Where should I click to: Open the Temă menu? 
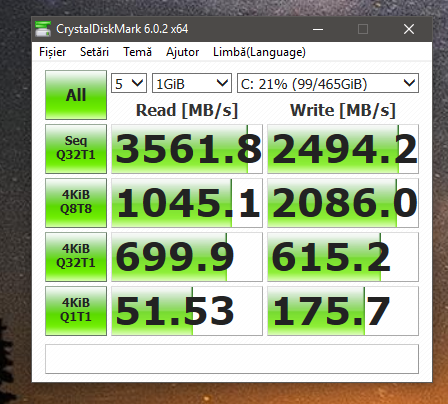[x=137, y=52]
